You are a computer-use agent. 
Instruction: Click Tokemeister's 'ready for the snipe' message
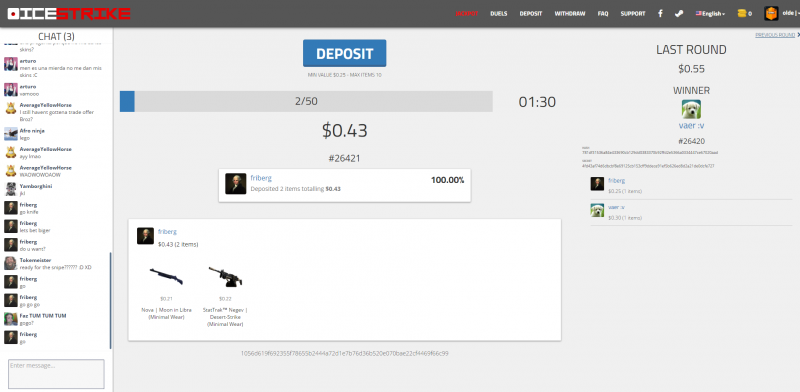[56, 267]
